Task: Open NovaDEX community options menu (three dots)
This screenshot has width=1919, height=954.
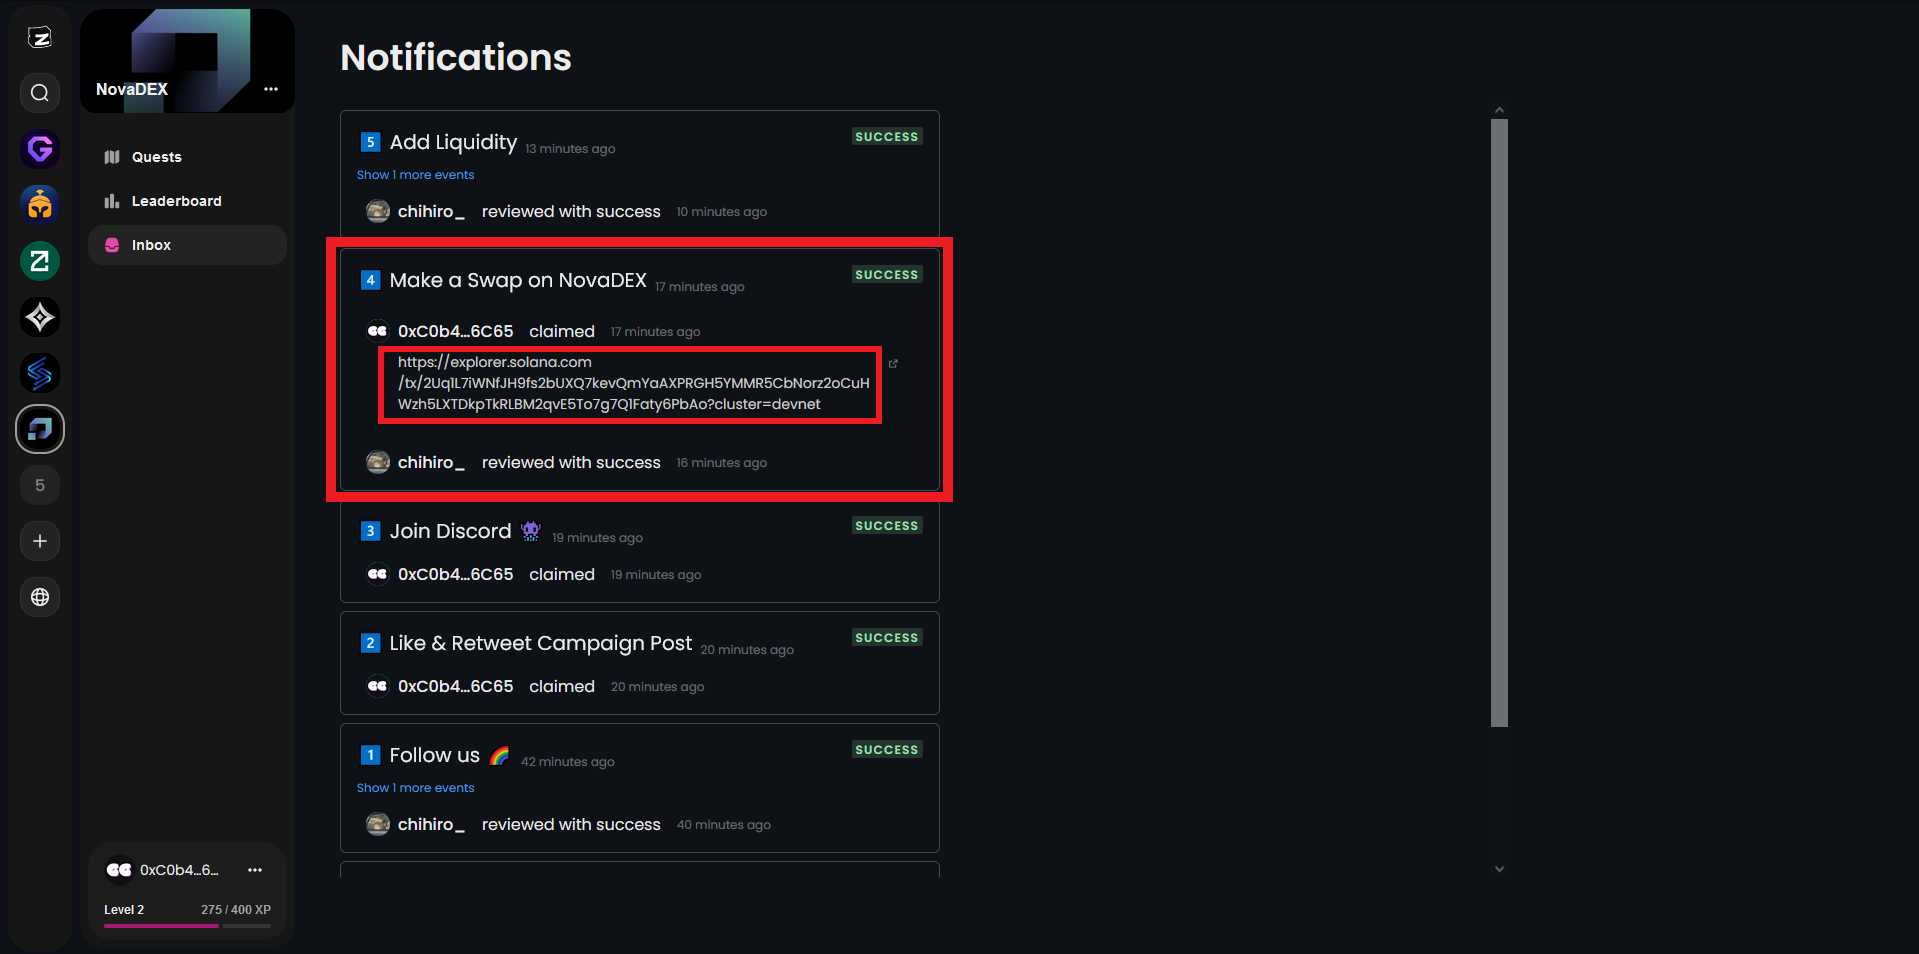Action: coord(271,89)
